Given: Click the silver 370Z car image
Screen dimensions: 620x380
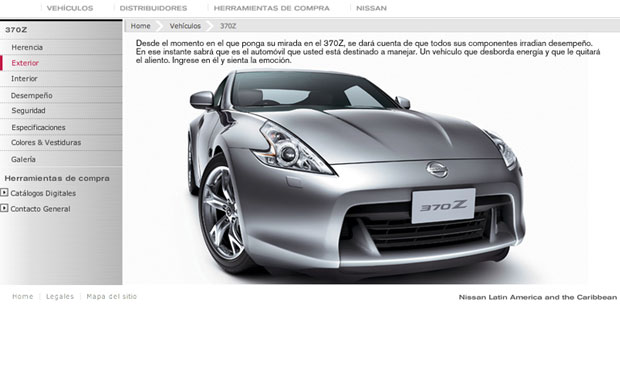Looking at the screenshot, I should coord(356,174).
